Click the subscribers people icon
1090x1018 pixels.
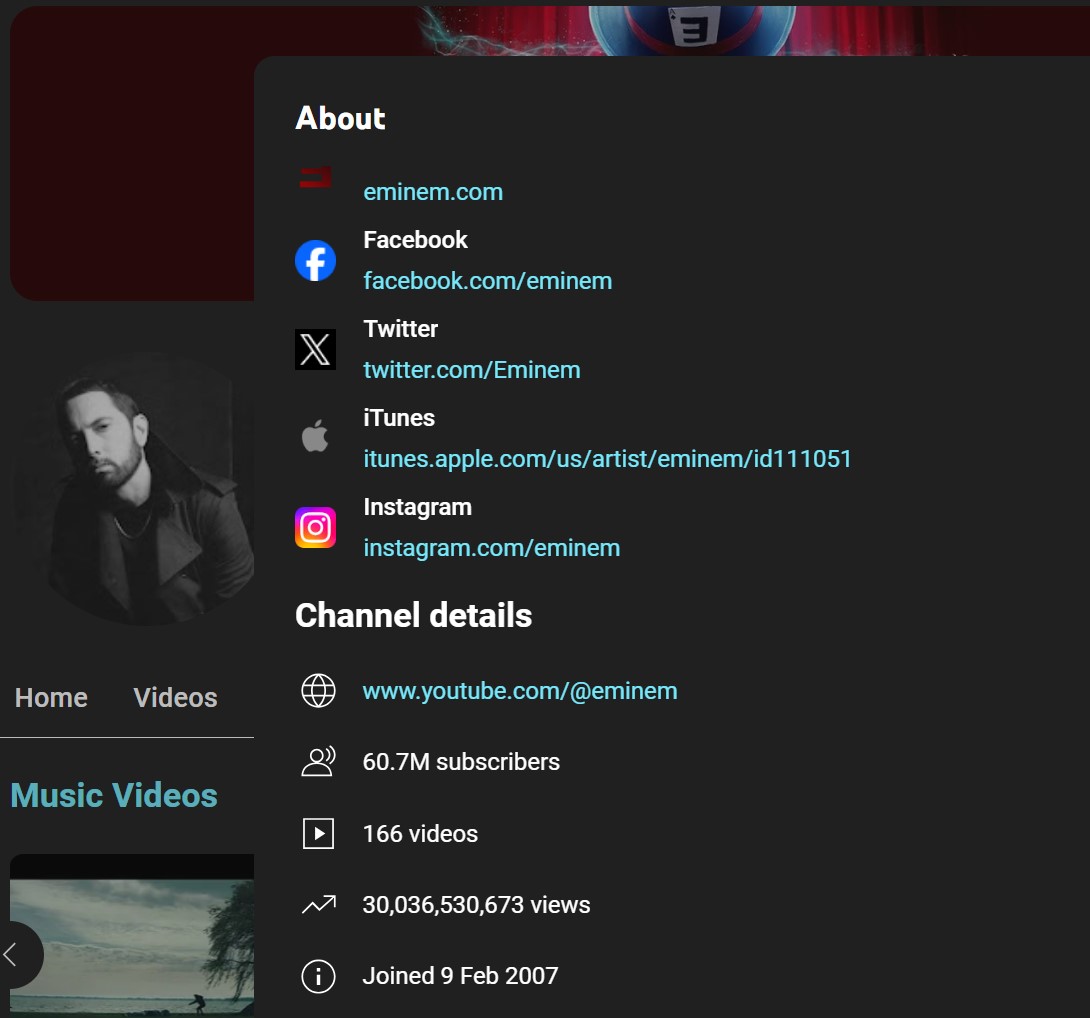[x=318, y=761]
